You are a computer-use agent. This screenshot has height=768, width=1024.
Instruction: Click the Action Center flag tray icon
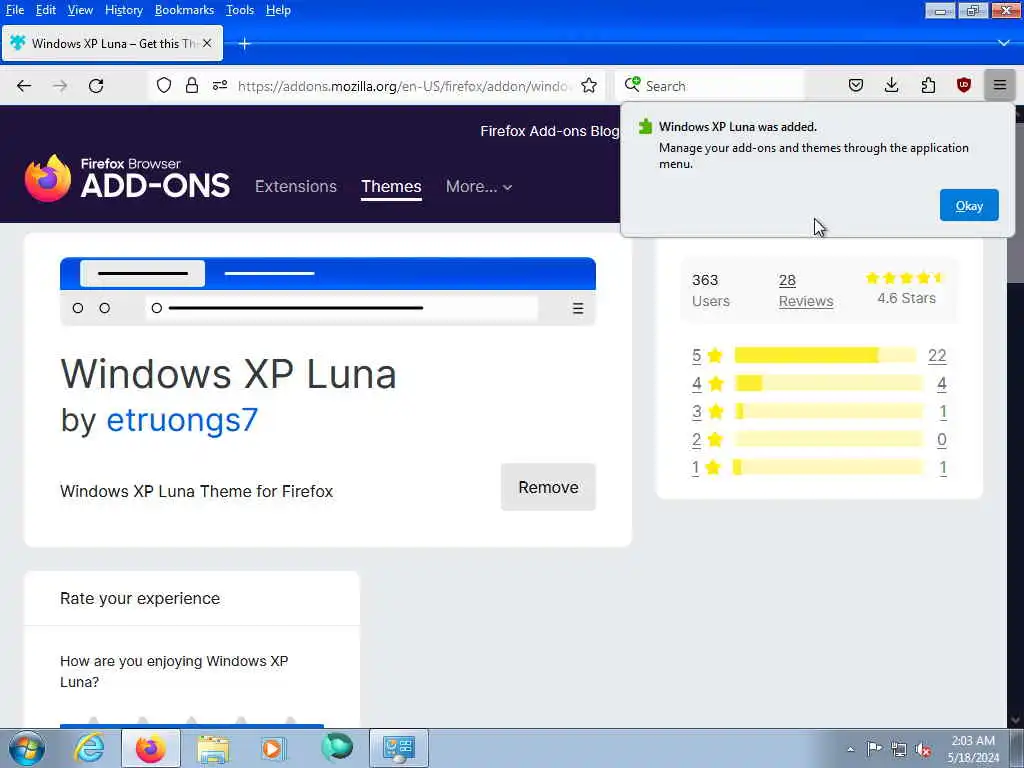click(874, 748)
